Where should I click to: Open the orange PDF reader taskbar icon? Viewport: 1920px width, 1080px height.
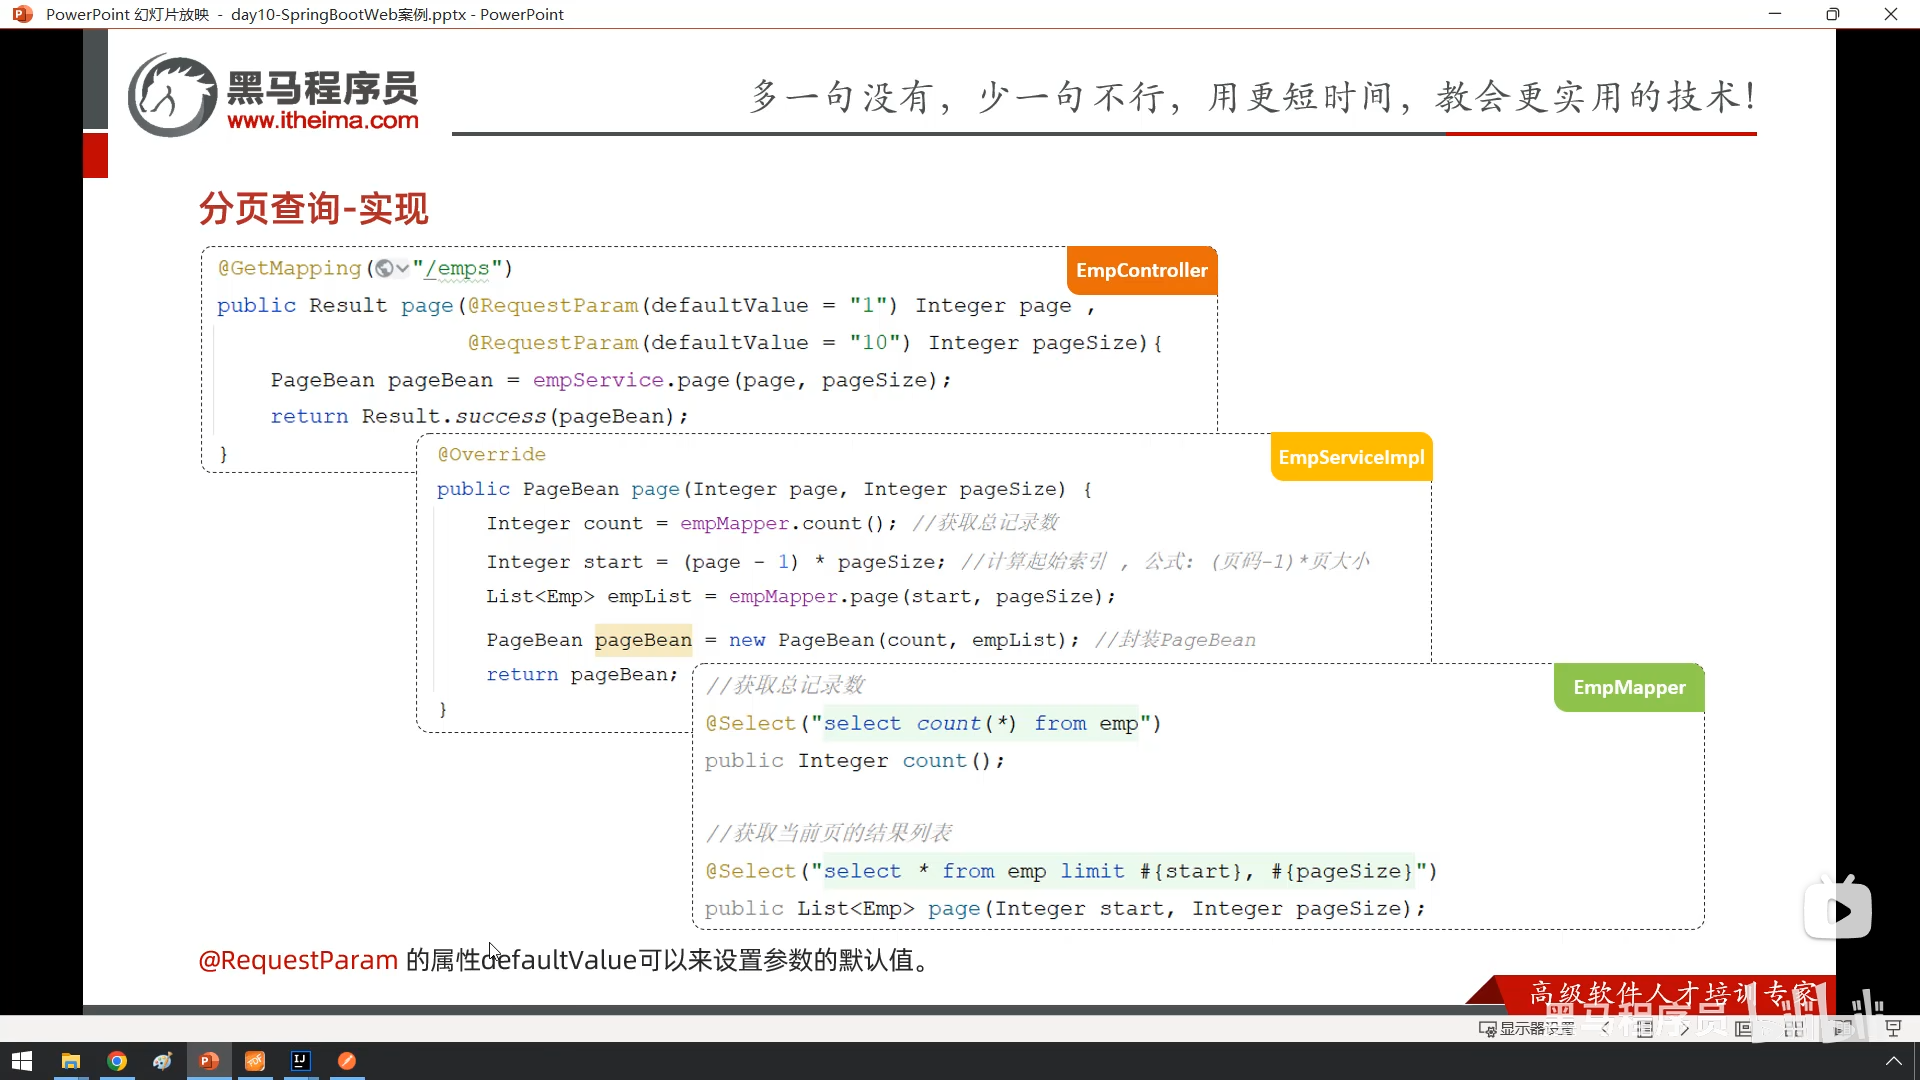[255, 1061]
